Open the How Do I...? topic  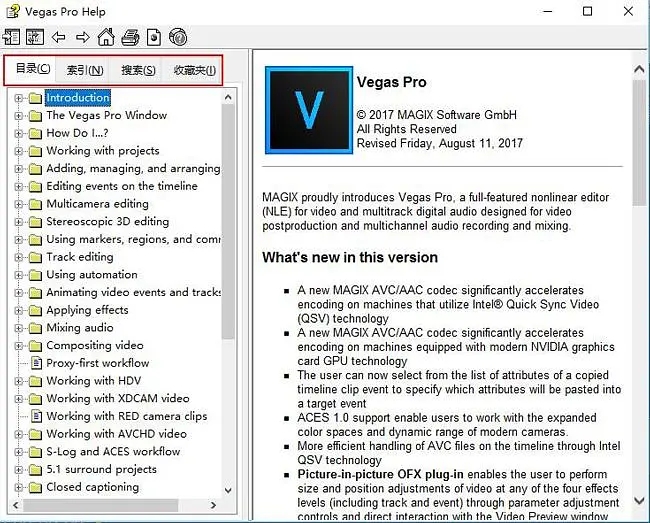click(x=77, y=133)
